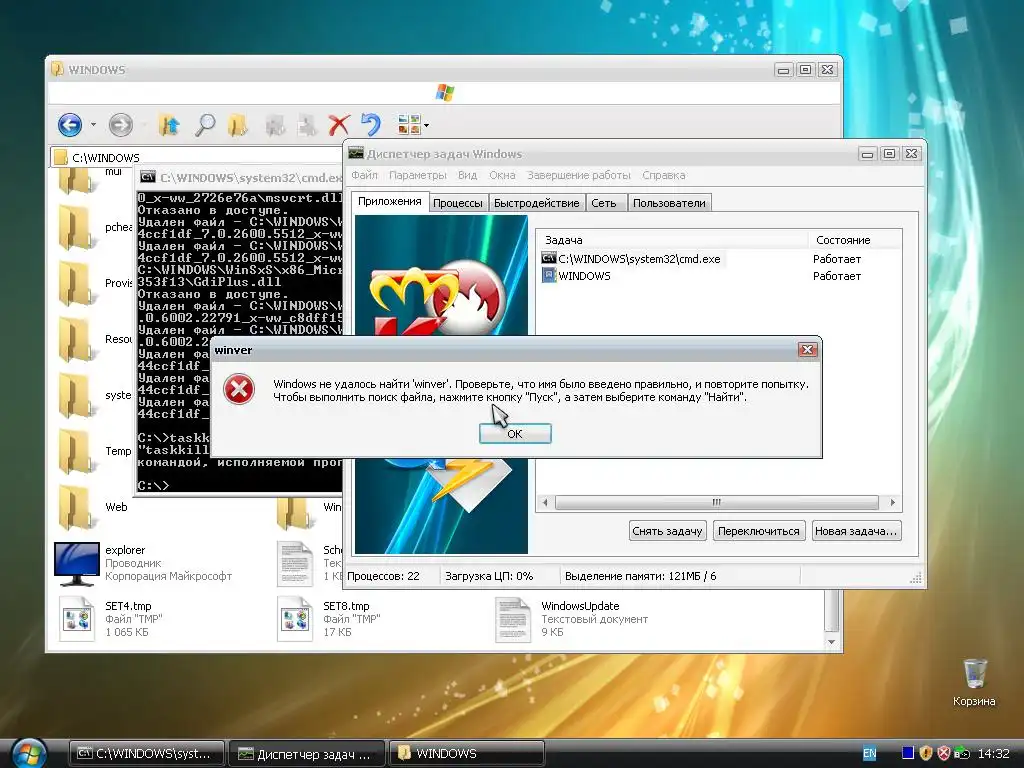This screenshot has width=1024, height=768.
Task: Dismiss the winver error with OK
Action: (515, 434)
